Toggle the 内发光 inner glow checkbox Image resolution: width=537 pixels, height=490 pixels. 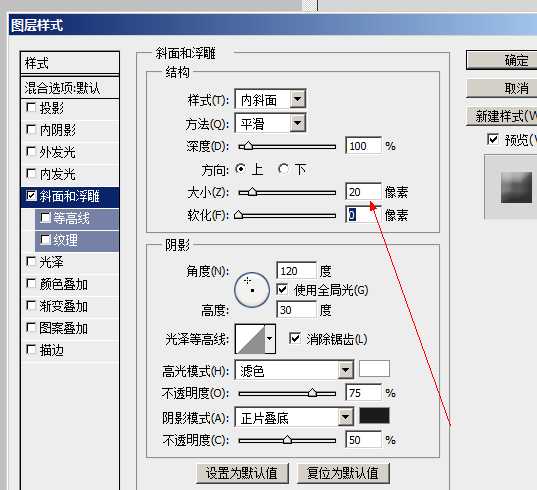tap(31, 174)
